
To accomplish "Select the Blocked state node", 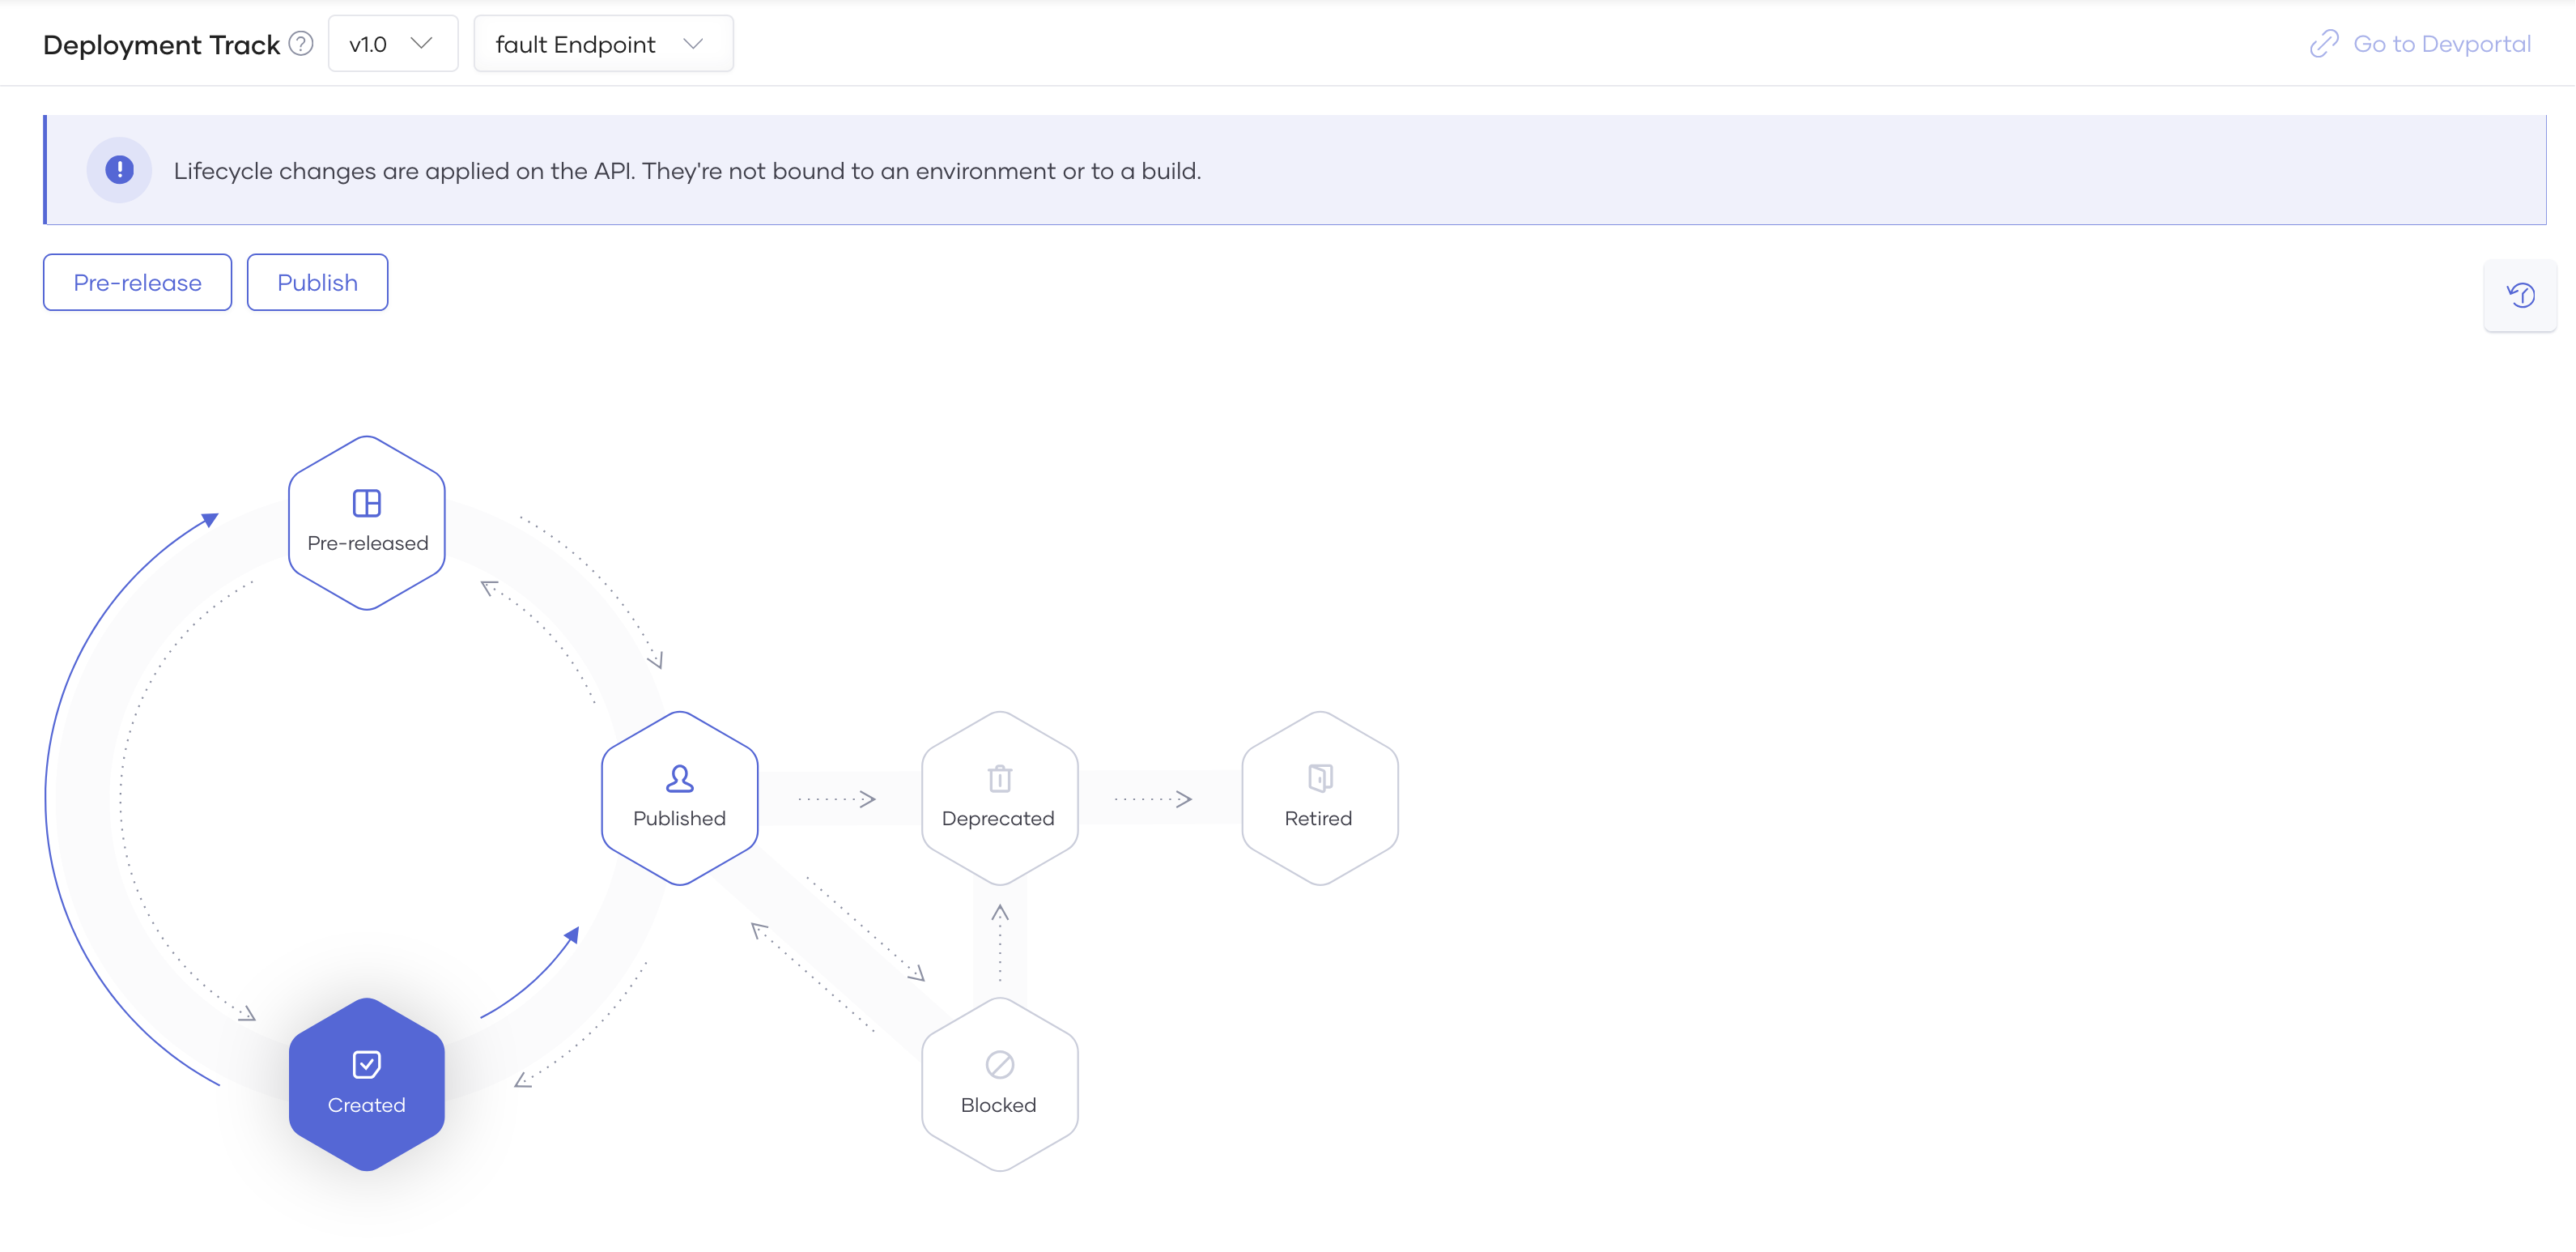I will pos(999,1085).
